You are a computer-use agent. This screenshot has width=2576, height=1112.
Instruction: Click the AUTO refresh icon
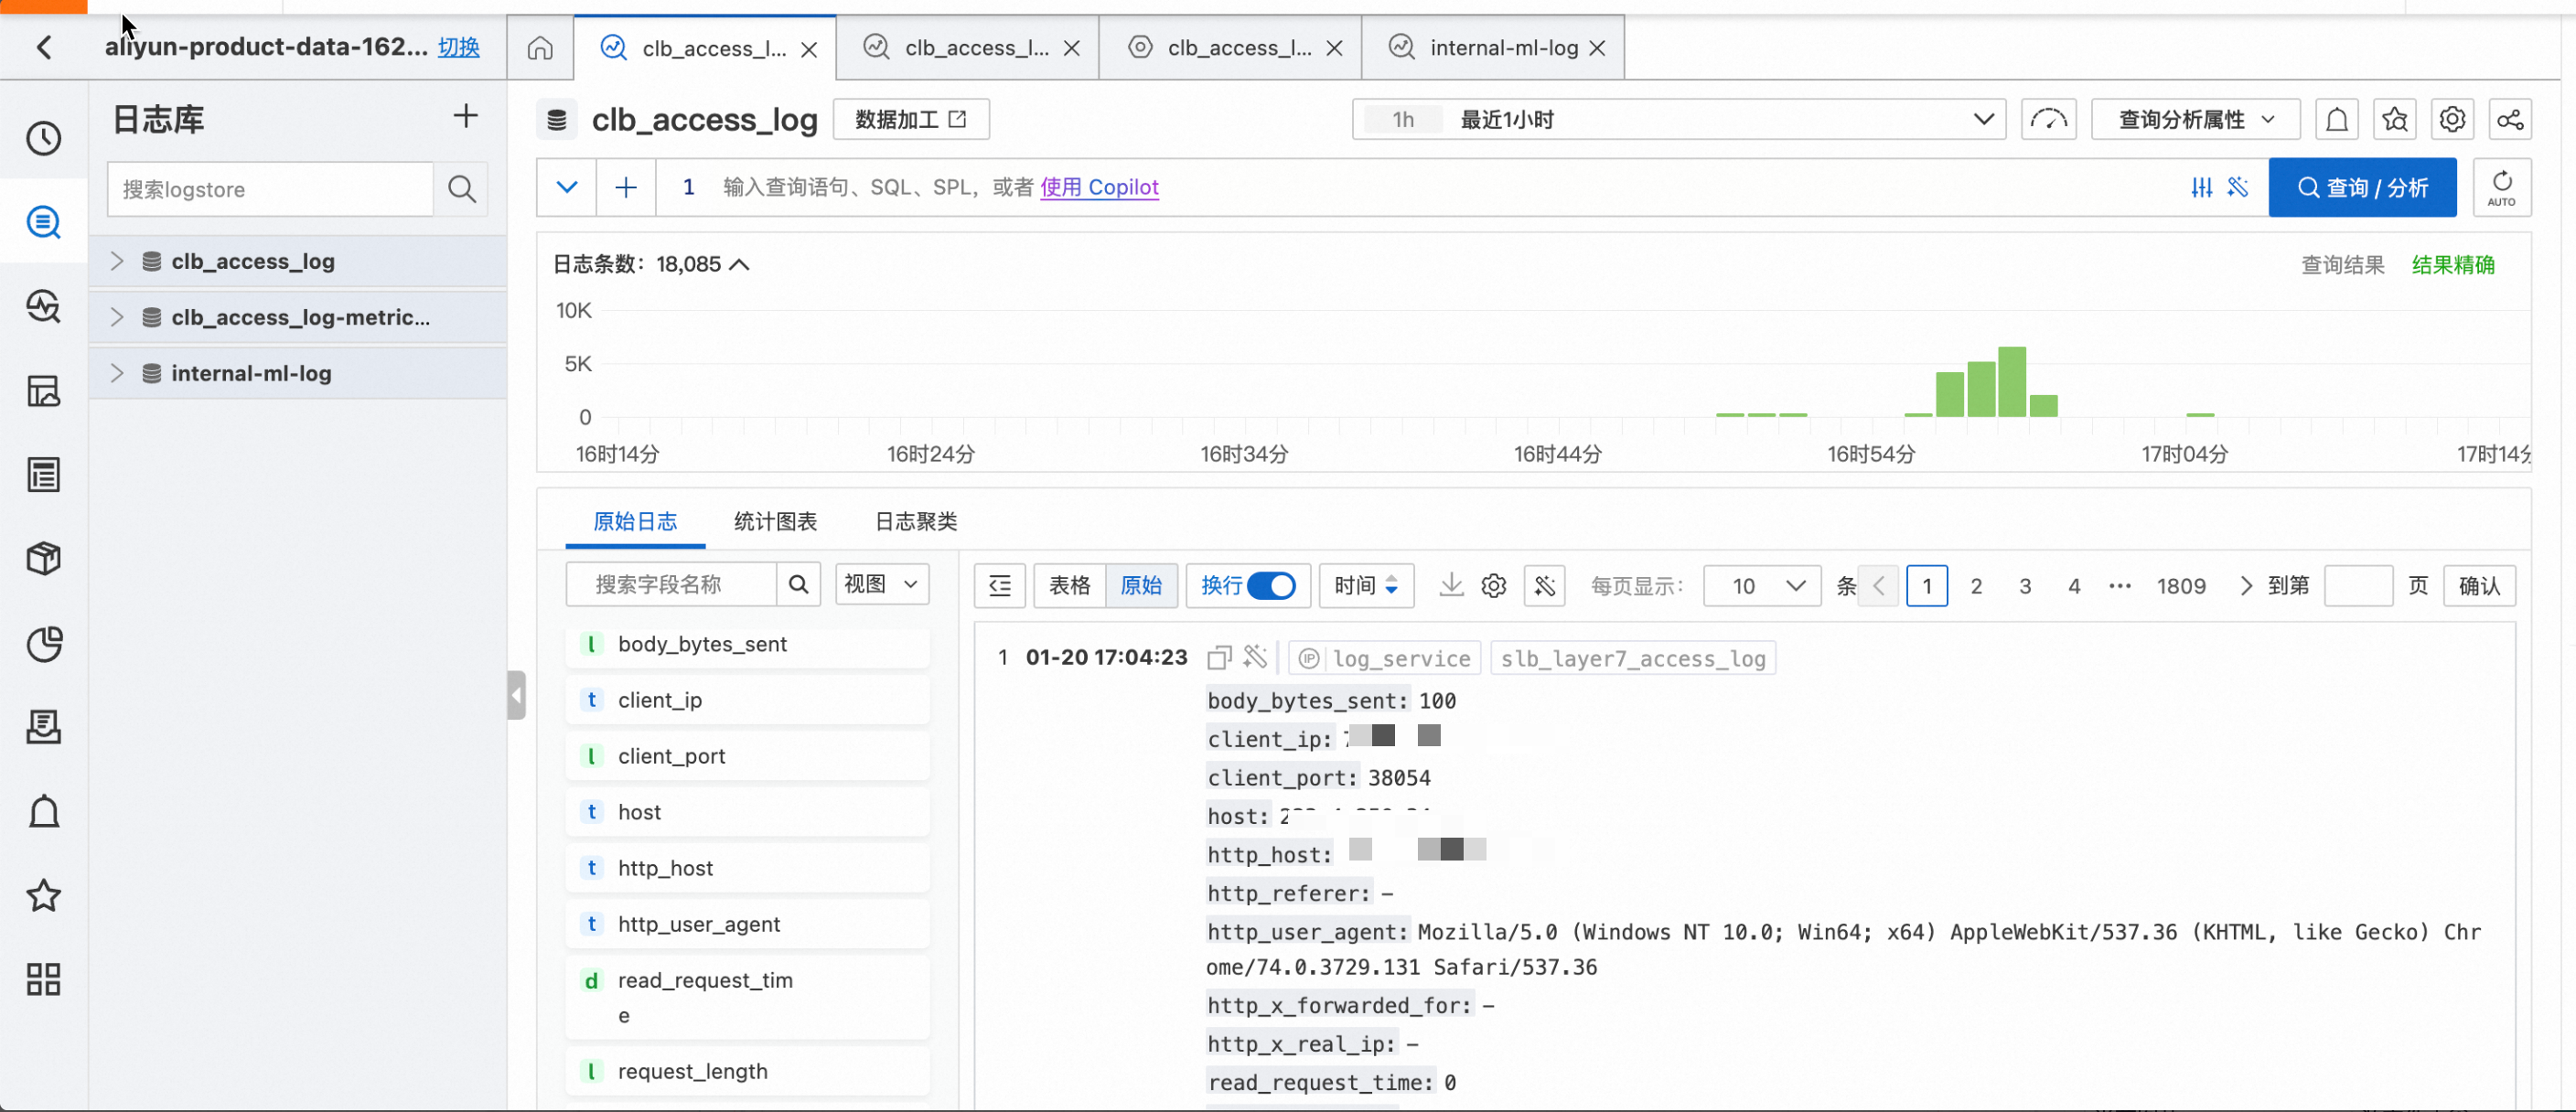(2501, 187)
